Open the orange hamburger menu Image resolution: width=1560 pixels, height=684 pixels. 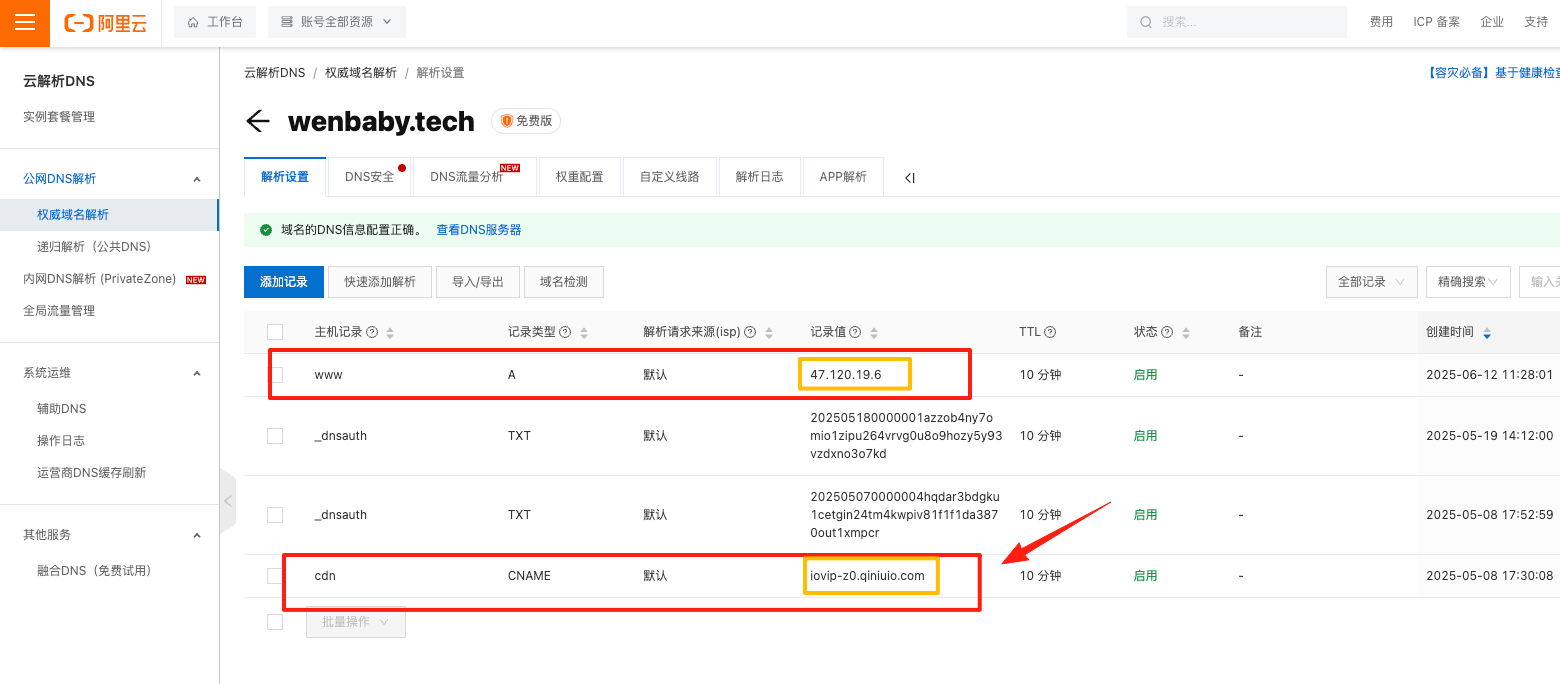pyautogui.click(x=25, y=23)
